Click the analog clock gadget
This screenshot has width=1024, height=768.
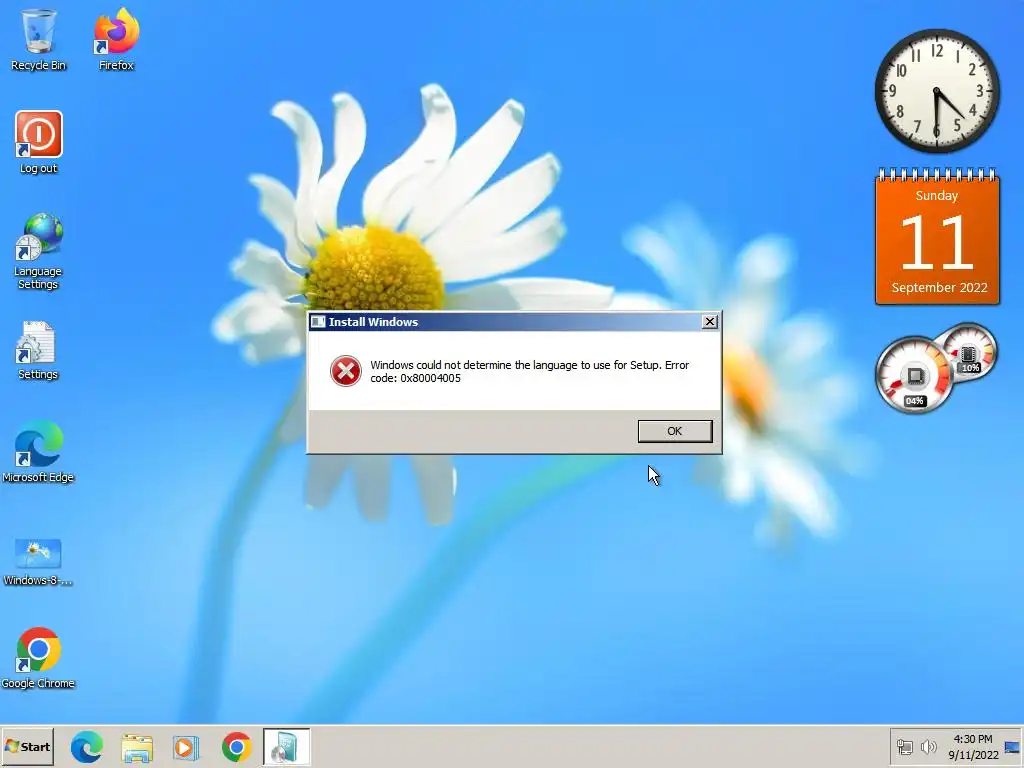point(937,91)
